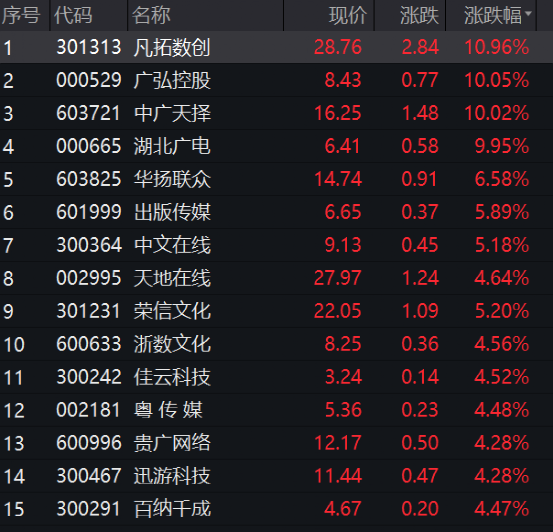Click price 28.76 of 凡拓数创

click(x=338, y=47)
